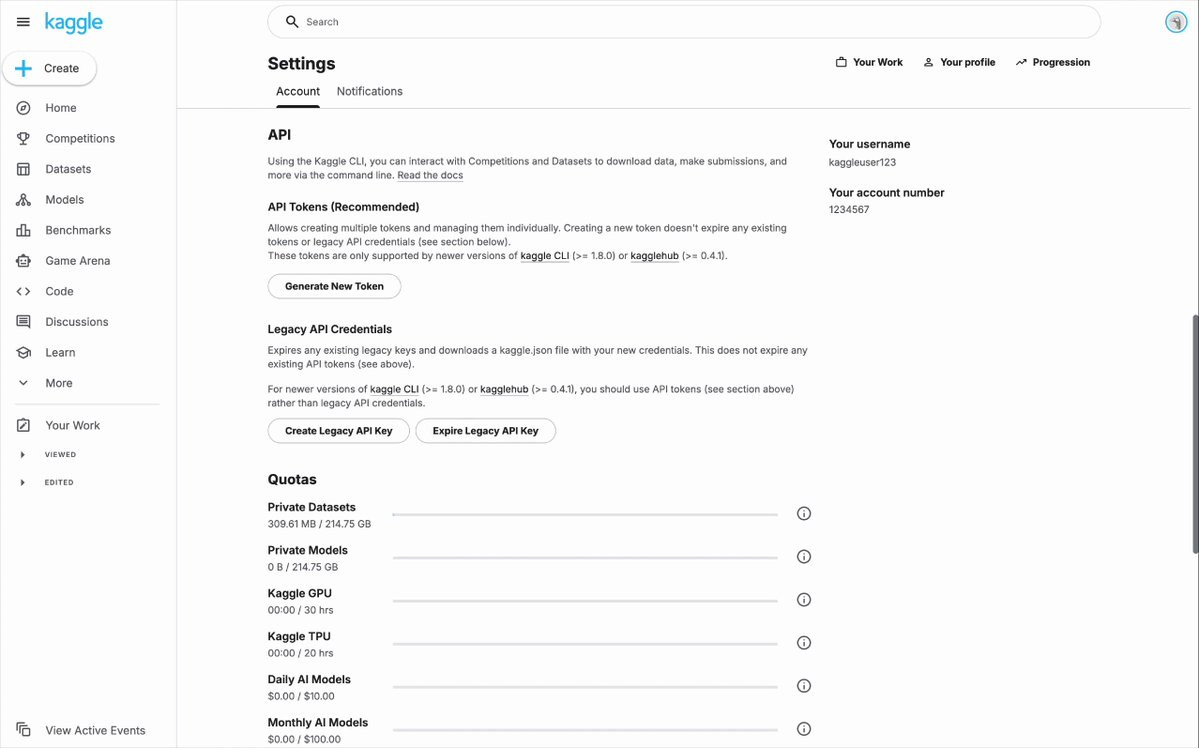This screenshot has width=1199, height=748.
Task: Show info for Private Datasets quota
Action: (803, 514)
